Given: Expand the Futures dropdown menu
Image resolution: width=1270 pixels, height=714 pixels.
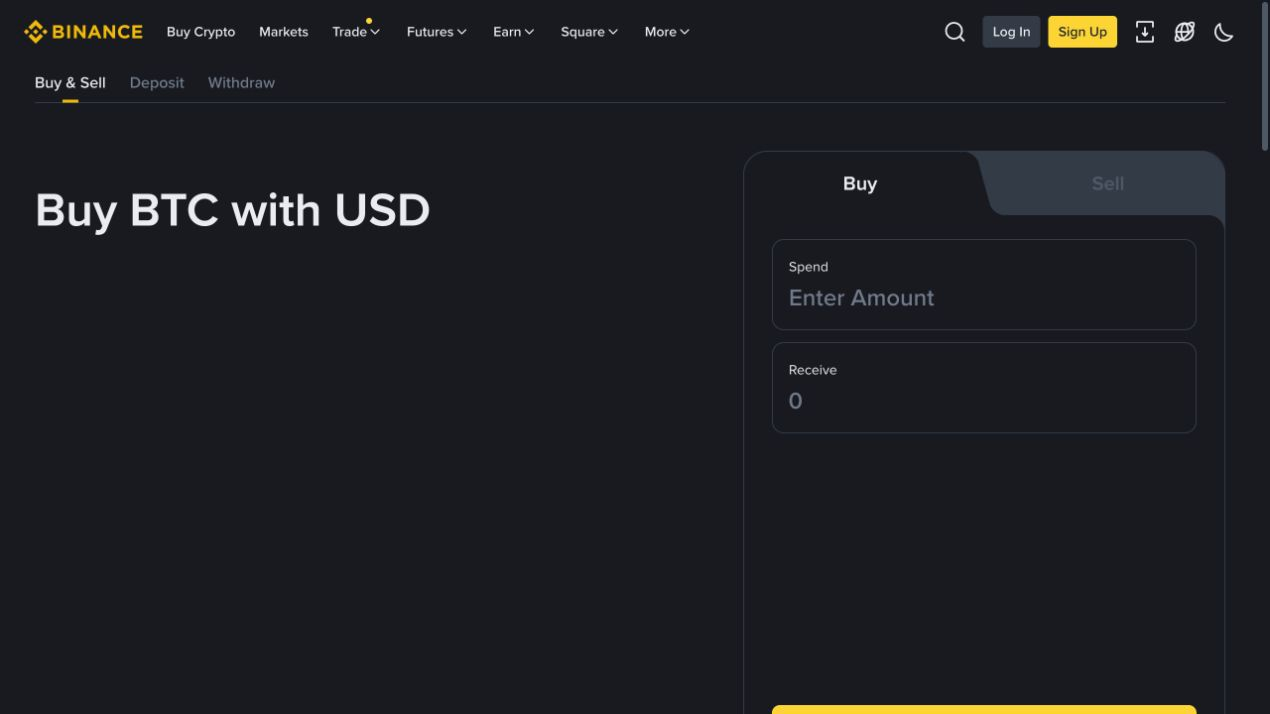Looking at the screenshot, I should coord(436,32).
